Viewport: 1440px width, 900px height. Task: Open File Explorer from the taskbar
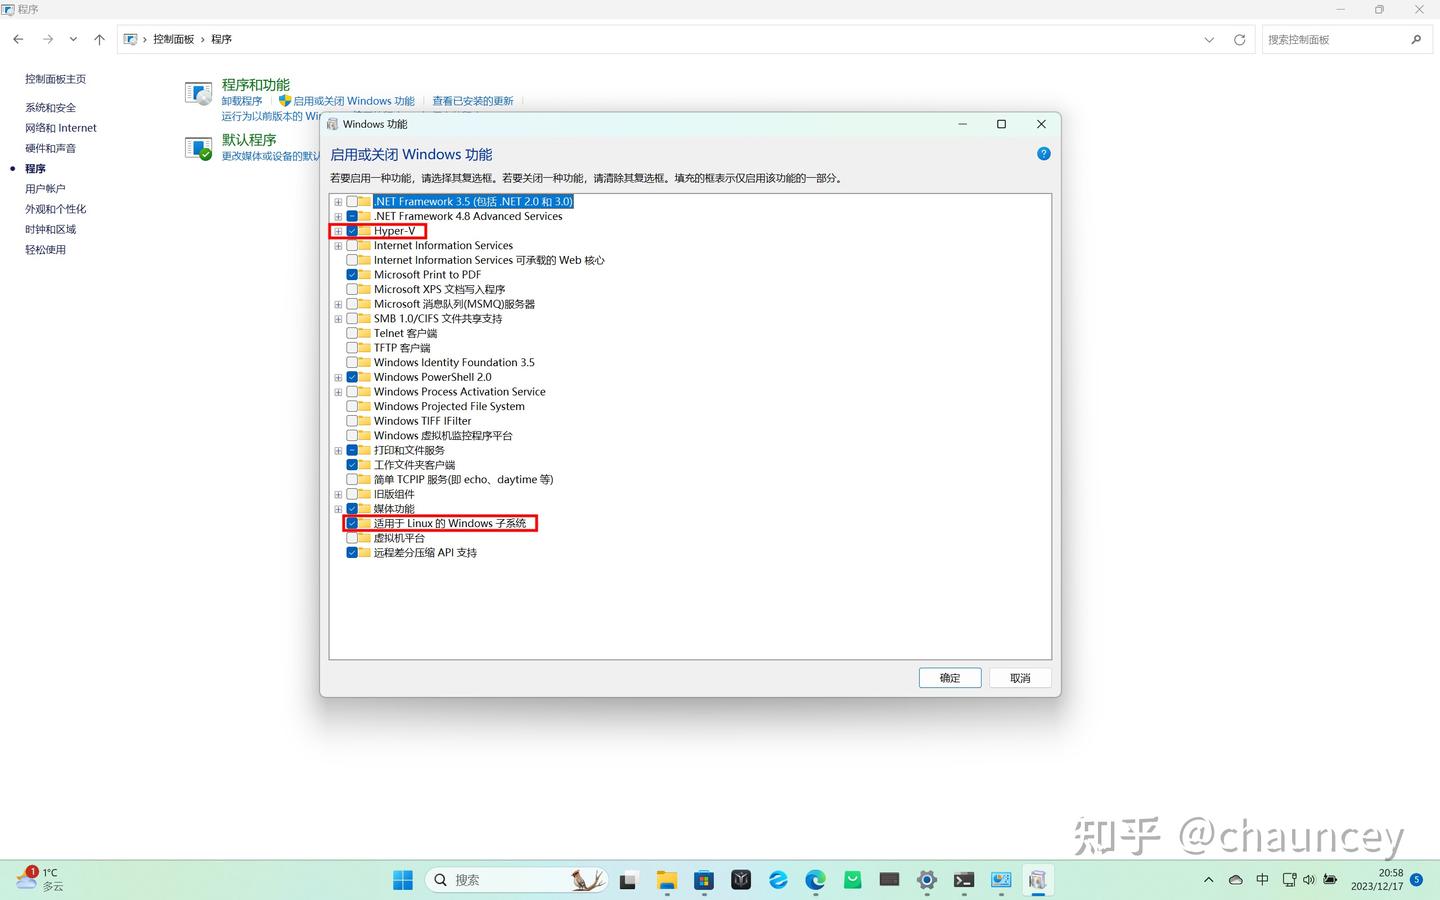(666, 881)
